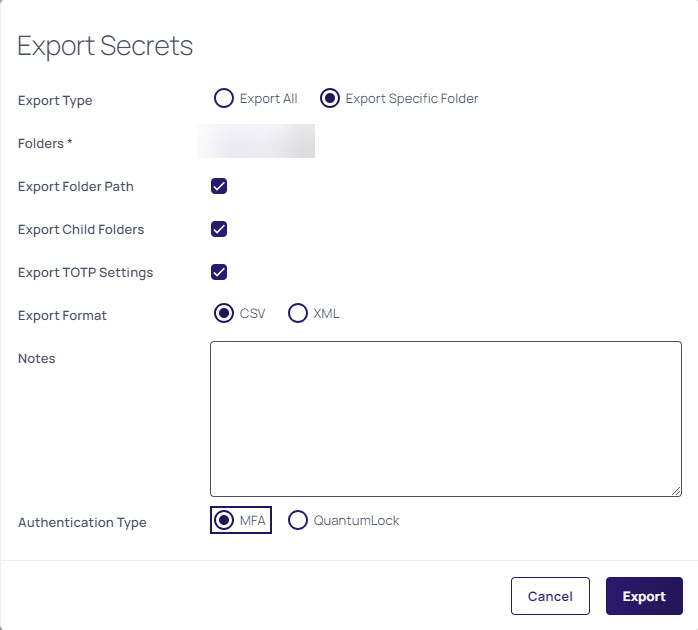Click the Export TOTP Settings label
The width and height of the screenshot is (698, 630).
(85, 272)
